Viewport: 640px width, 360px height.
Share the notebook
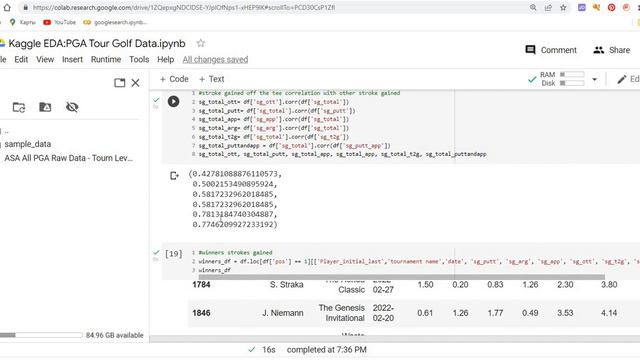pos(611,50)
